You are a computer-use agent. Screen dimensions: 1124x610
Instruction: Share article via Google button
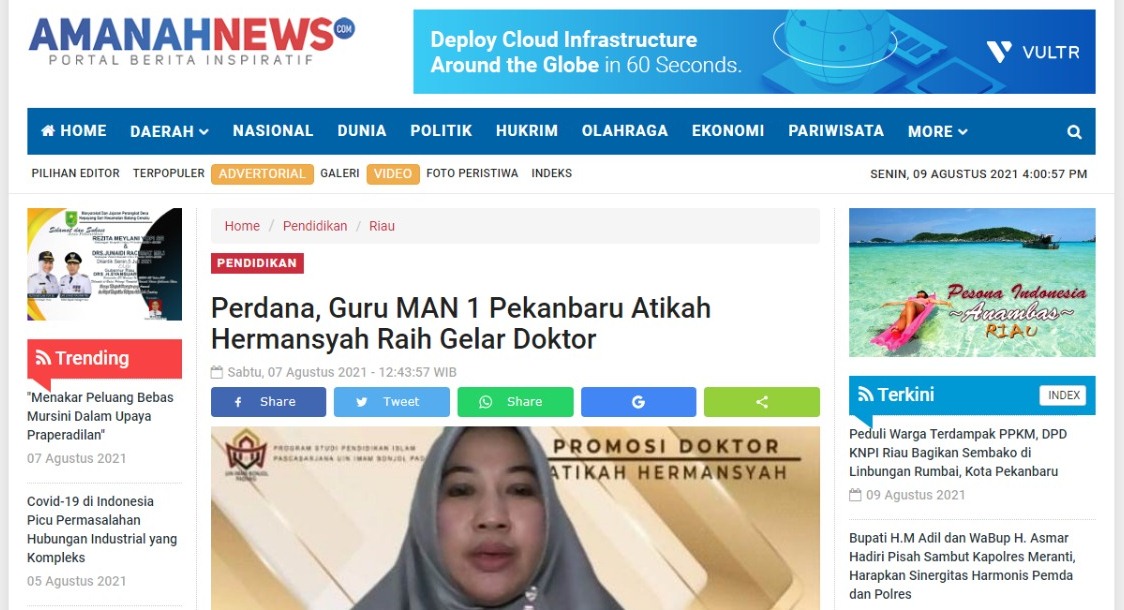638,402
